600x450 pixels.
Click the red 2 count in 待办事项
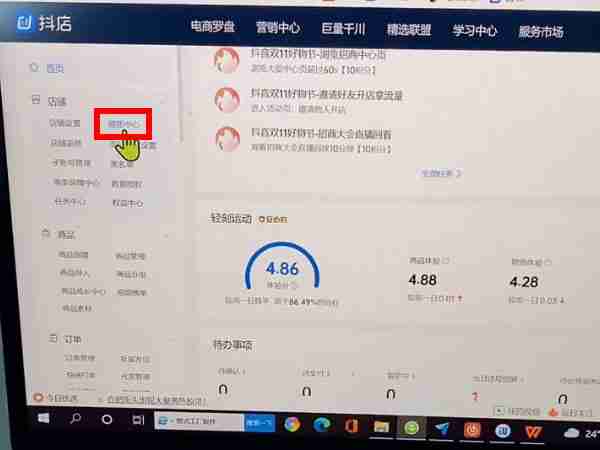(475, 396)
